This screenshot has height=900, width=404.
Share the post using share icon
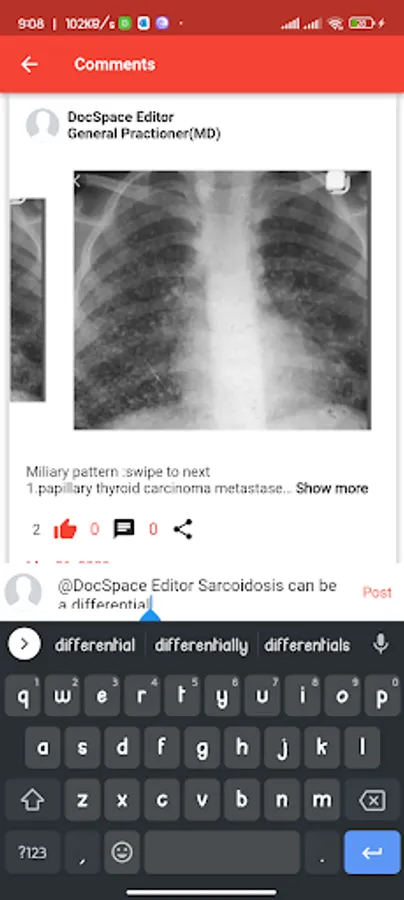tap(183, 529)
